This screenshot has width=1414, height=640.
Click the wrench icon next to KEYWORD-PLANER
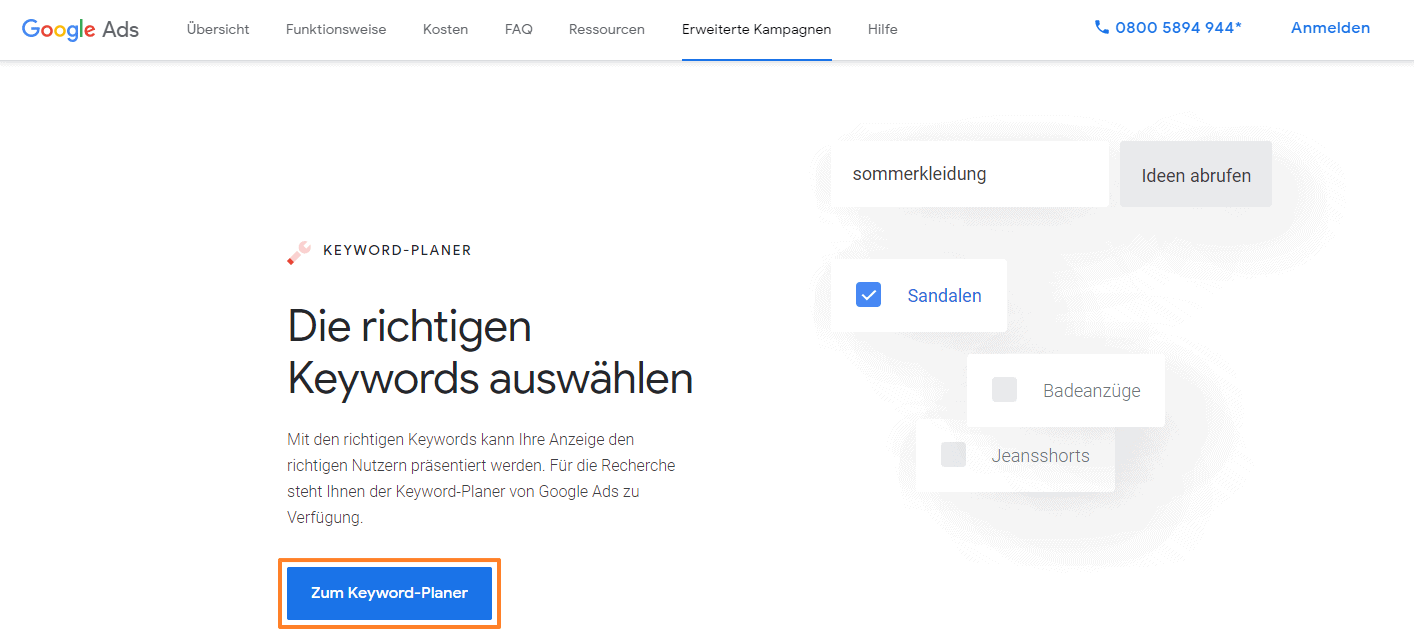tap(299, 252)
